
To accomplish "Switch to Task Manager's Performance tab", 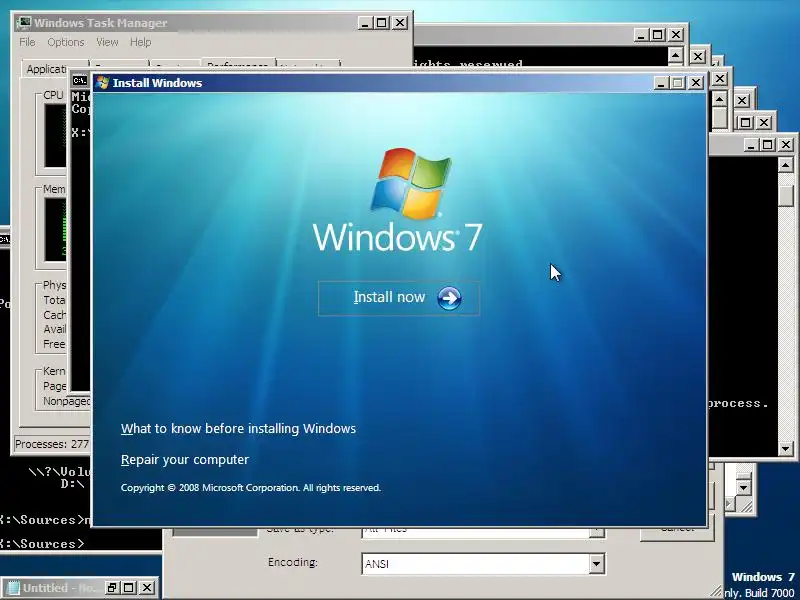I will tap(238, 65).
